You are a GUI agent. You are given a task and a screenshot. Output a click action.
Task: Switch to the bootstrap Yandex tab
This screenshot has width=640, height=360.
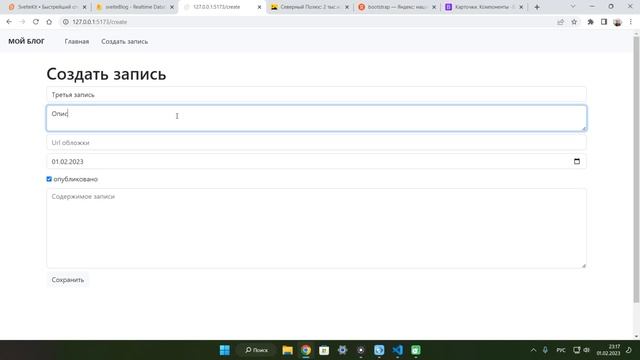click(x=397, y=7)
